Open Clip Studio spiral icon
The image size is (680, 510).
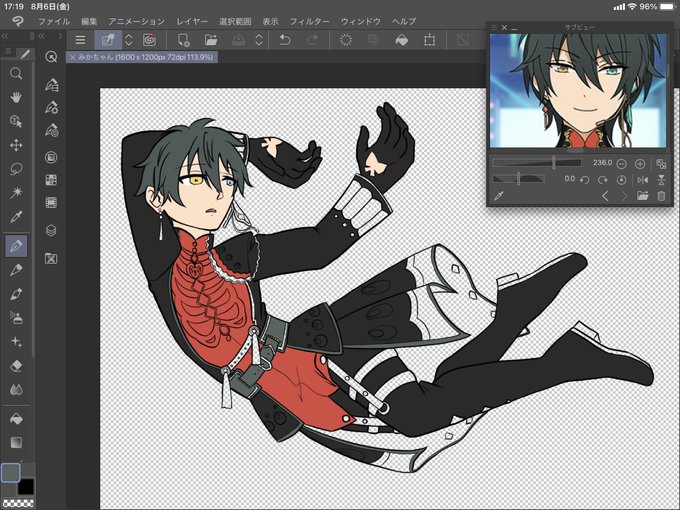pyautogui.click(x=149, y=40)
